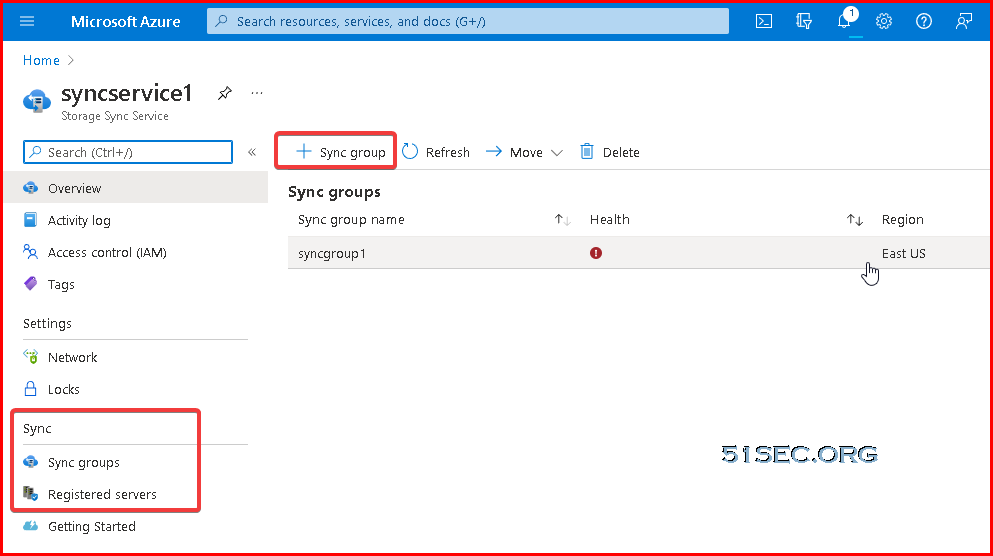Click the Access control people icon
Image resolution: width=993 pixels, height=556 pixels.
(x=30, y=252)
